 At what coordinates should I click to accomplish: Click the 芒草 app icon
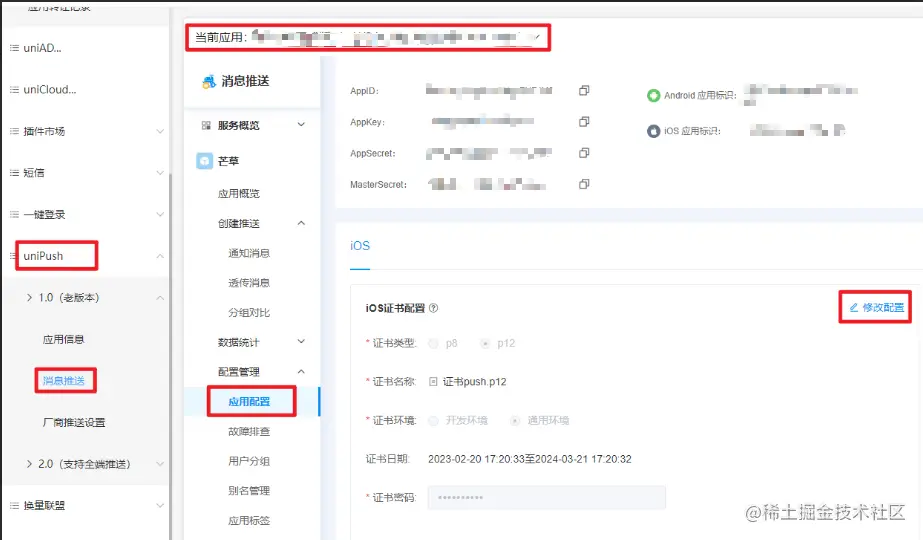pyautogui.click(x=204, y=161)
